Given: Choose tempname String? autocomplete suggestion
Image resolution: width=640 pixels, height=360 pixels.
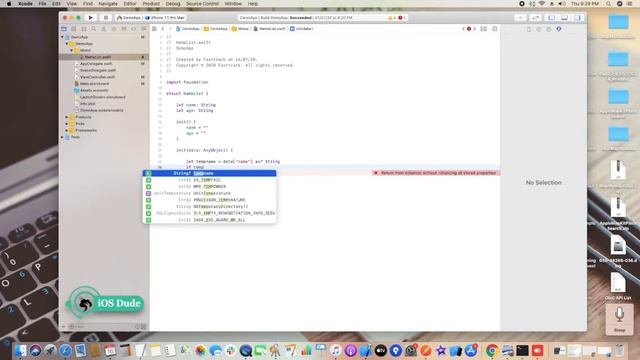Looking at the screenshot, I should (x=209, y=173).
